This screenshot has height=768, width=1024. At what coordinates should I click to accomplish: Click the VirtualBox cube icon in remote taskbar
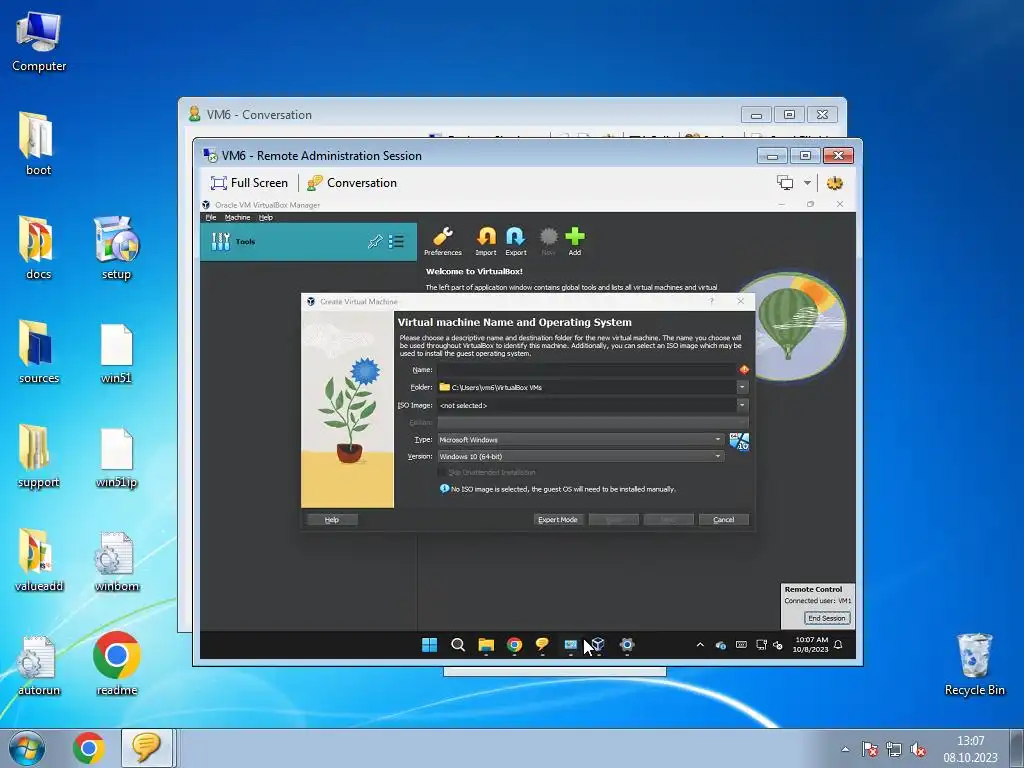598,645
